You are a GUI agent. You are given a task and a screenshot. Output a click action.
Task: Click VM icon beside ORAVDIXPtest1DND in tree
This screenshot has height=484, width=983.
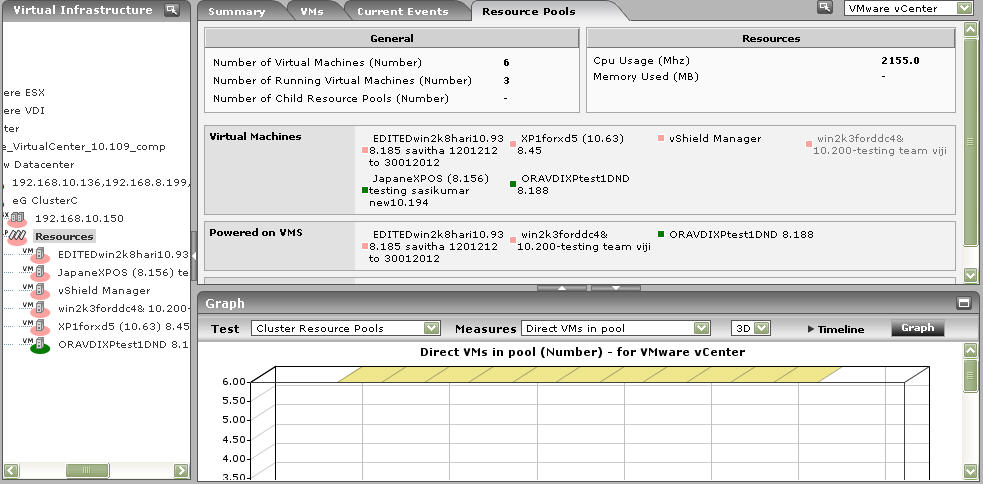pos(38,345)
